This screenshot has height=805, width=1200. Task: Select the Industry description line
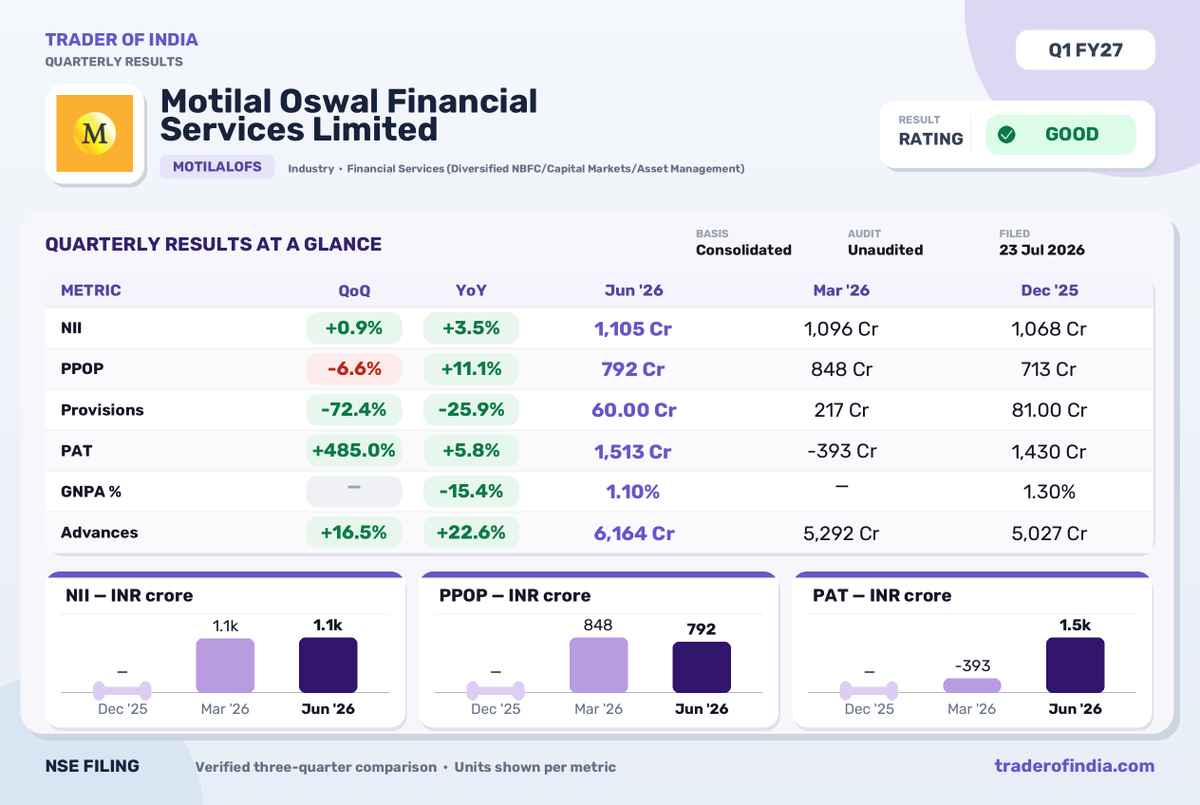[x=516, y=169]
